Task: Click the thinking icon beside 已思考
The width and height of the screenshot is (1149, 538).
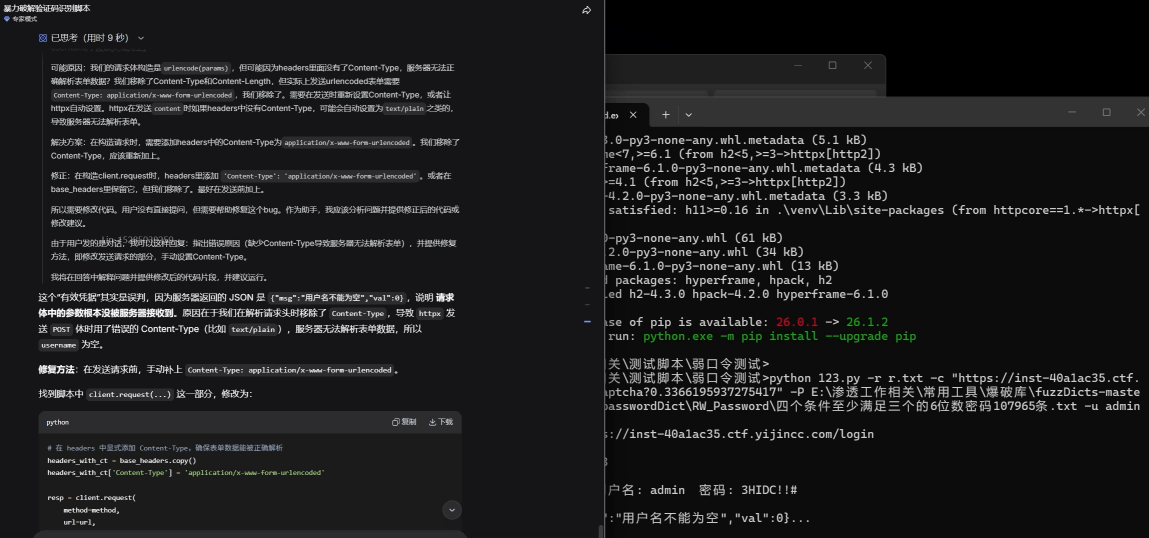Action: click(43, 38)
